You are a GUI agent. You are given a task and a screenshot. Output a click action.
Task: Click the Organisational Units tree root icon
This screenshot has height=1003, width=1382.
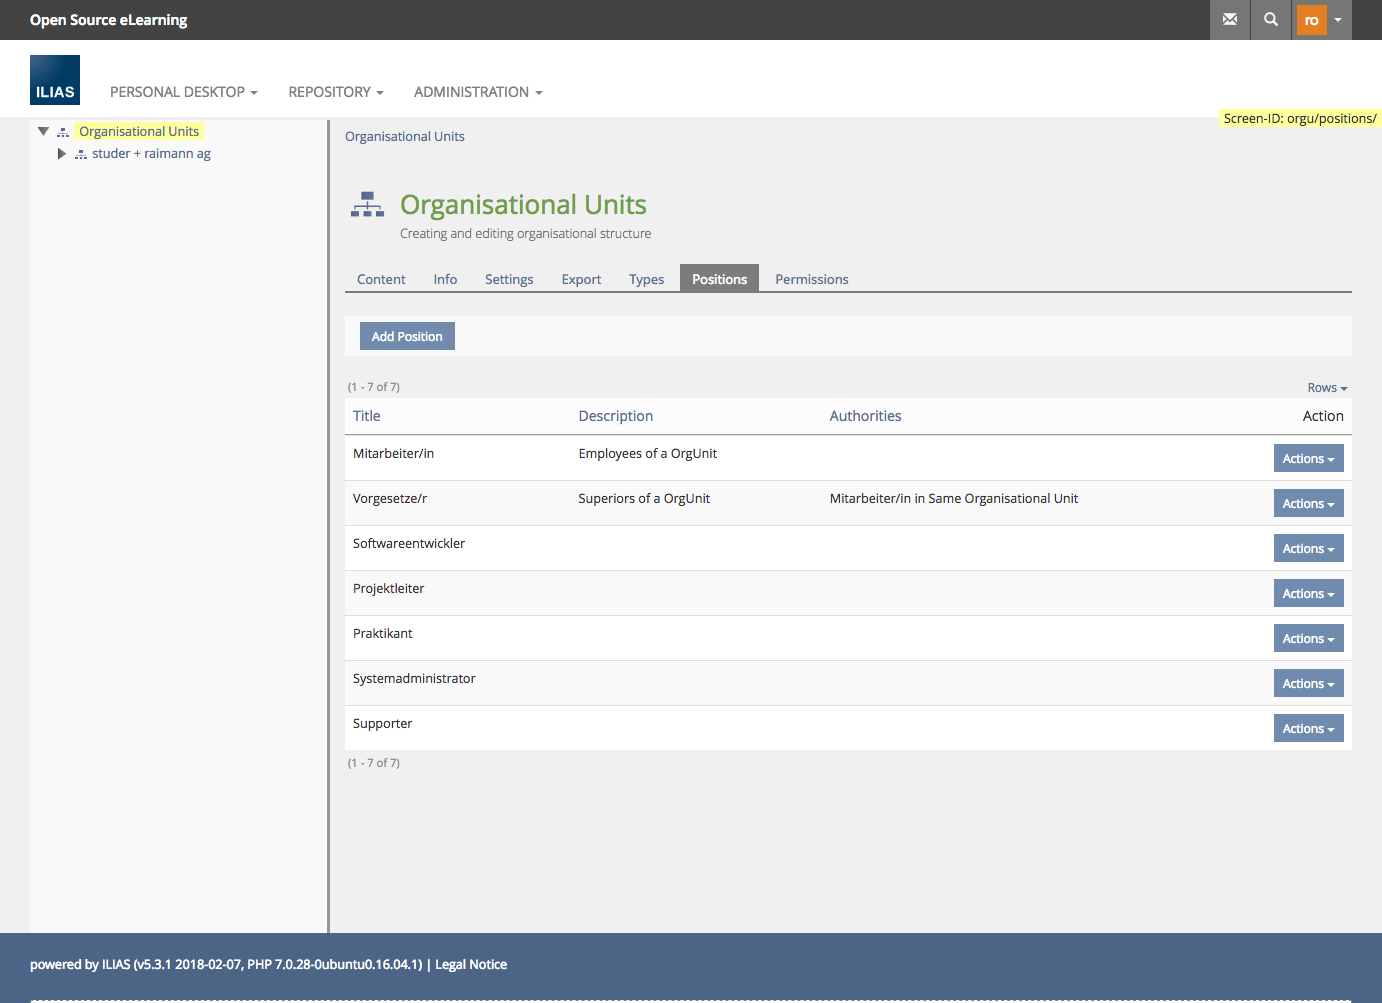tap(63, 132)
